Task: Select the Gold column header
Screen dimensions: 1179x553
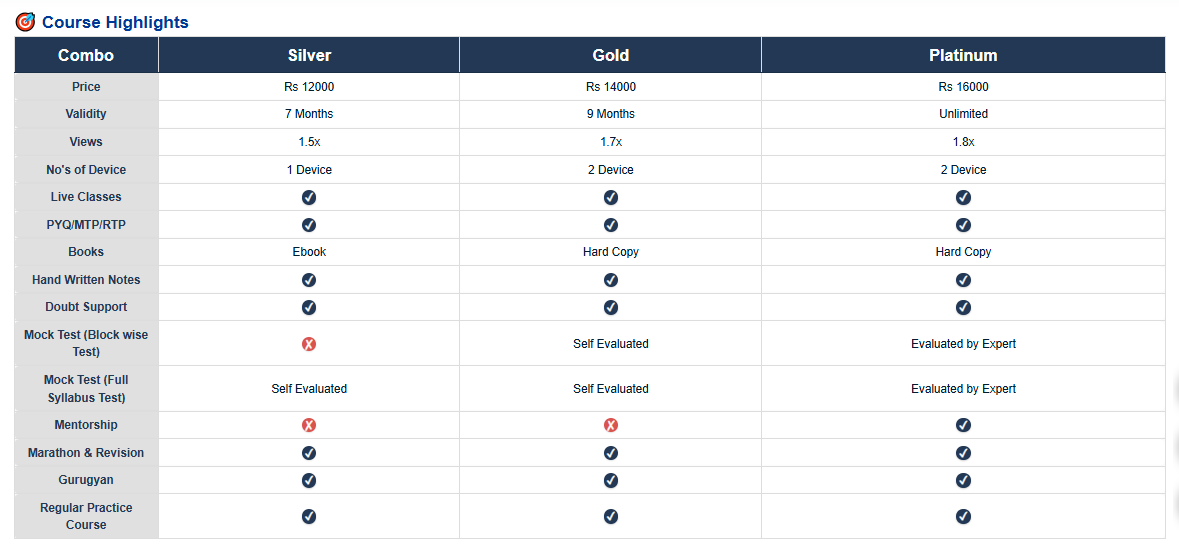Action: pyautogui.click(x=611, y=55)
